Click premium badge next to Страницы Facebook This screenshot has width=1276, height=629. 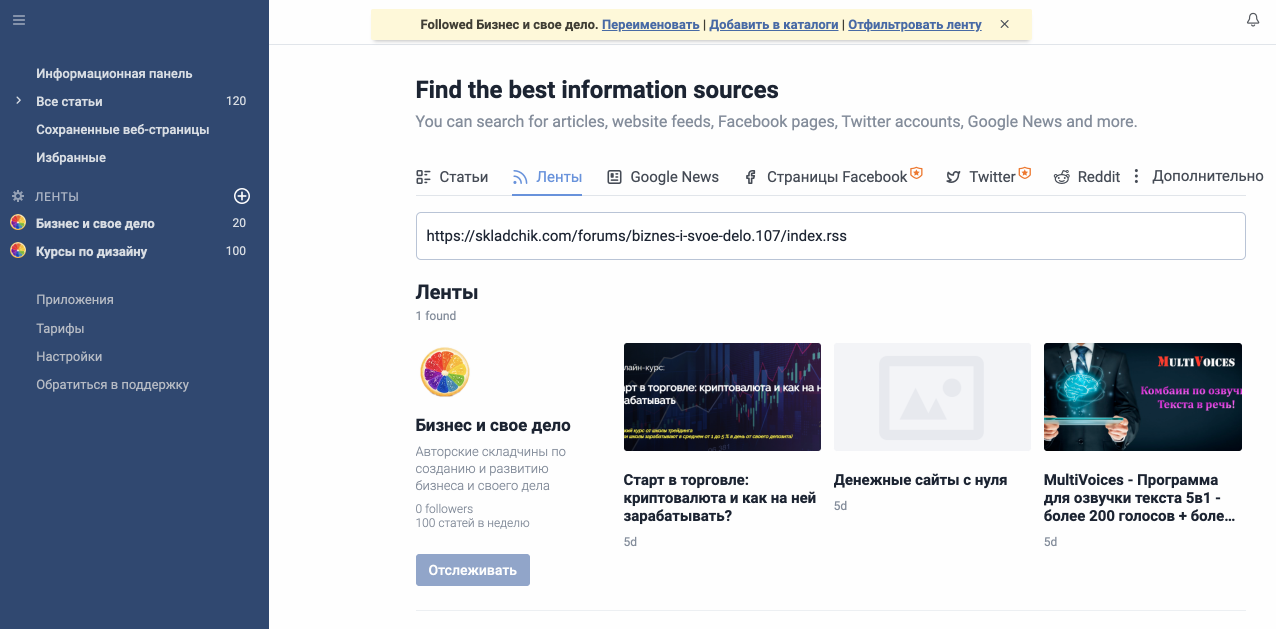pos(916,175)
